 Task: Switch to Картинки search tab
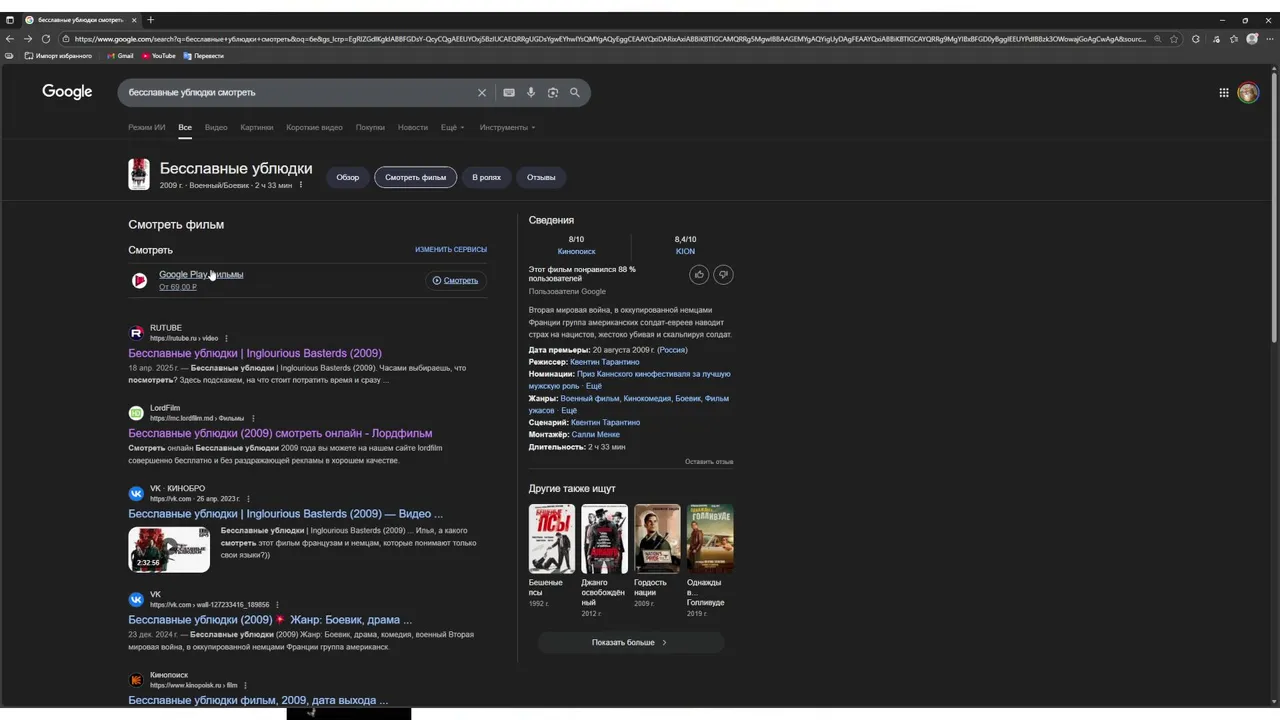(257, 127)
